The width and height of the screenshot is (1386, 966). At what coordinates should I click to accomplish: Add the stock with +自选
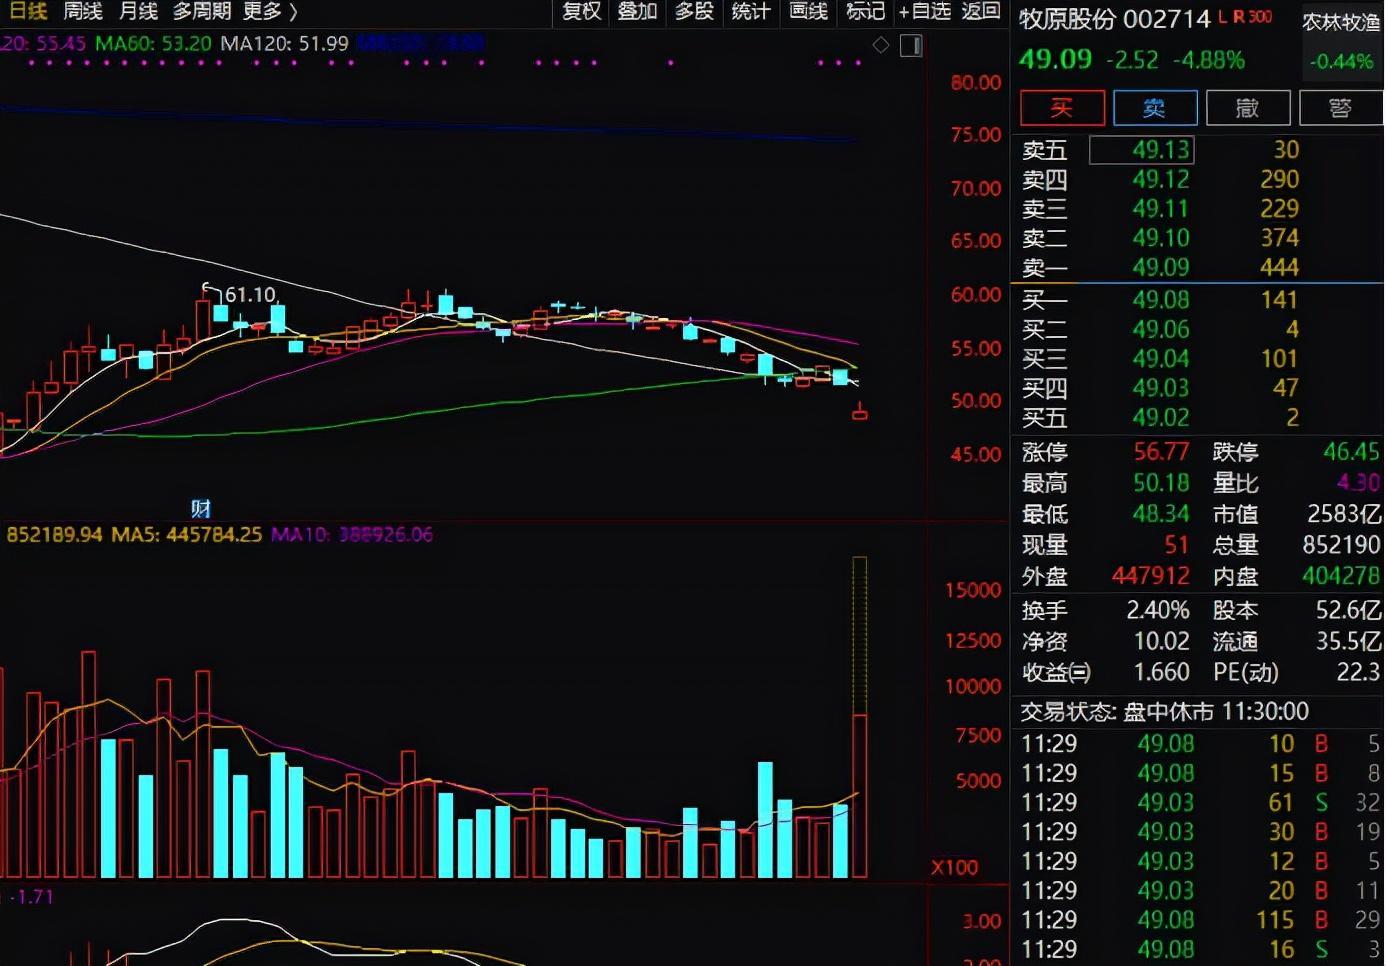(924, 12)
